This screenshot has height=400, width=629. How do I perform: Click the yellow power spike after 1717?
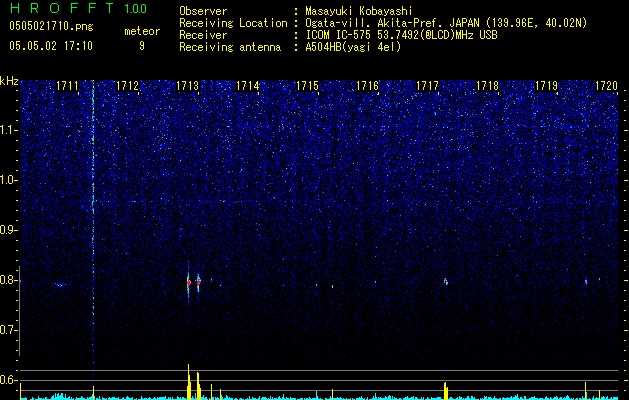point(446,391)
